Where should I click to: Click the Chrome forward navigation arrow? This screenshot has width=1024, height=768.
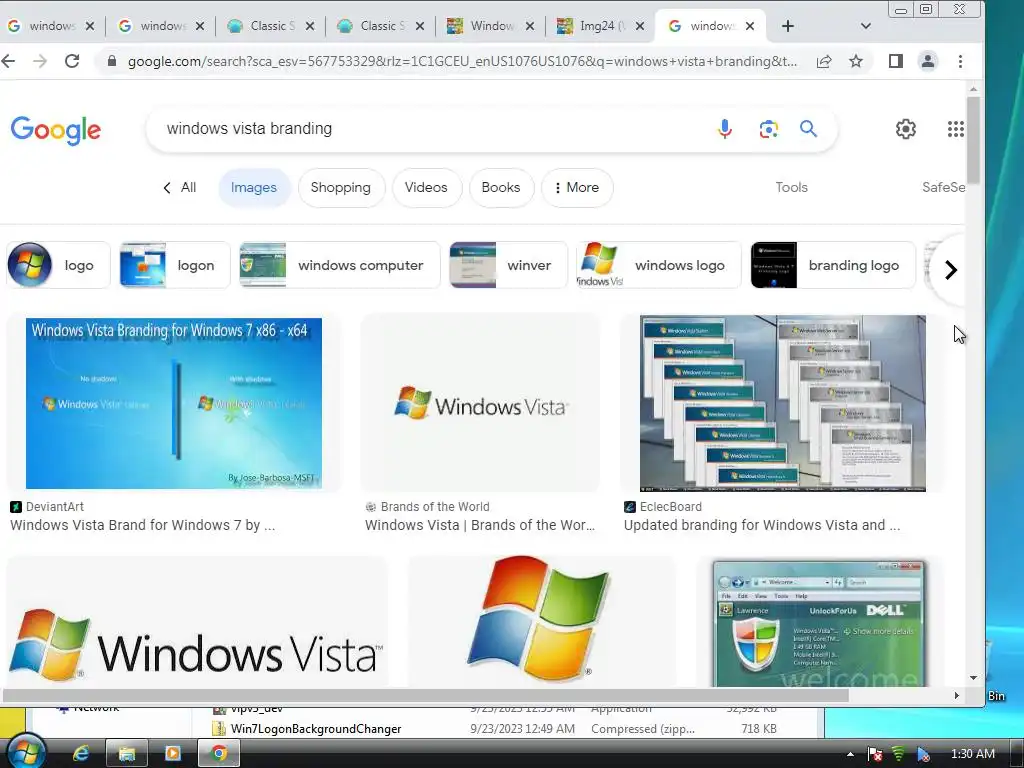(x=40, y=61)
